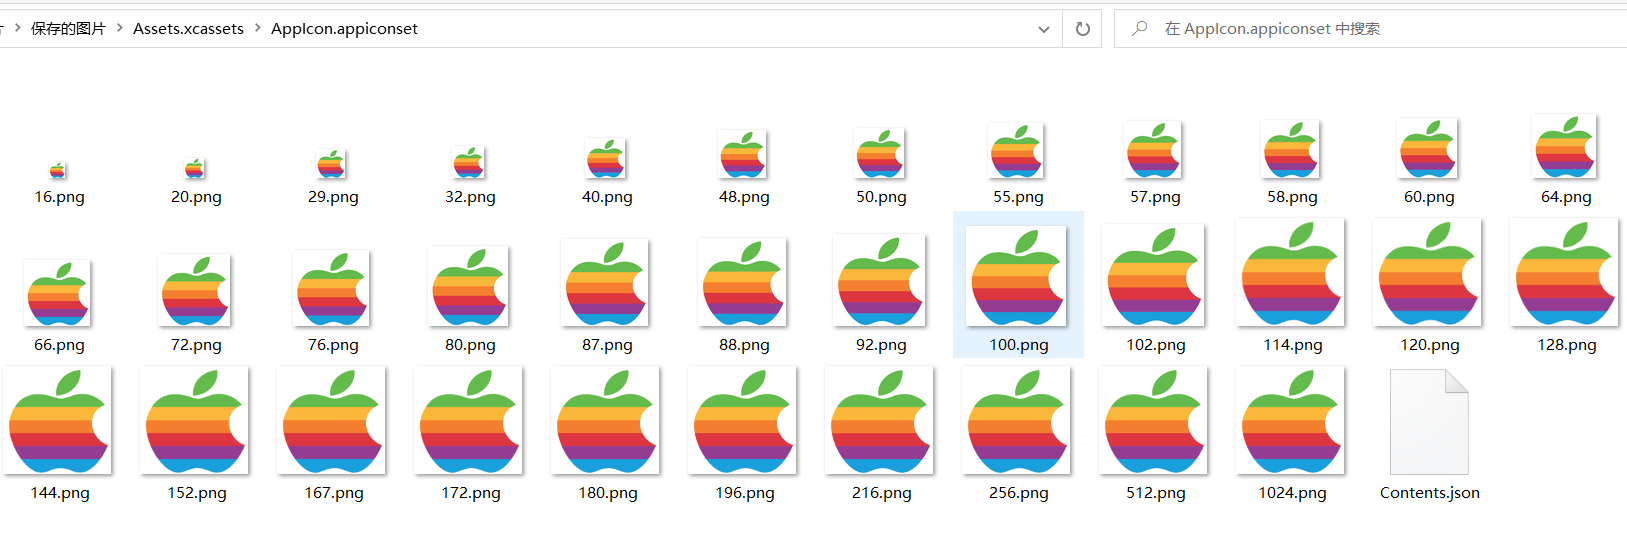Select the 76.png apple thumbnail
The image size is (1627, 558).
tap(332, 288)
